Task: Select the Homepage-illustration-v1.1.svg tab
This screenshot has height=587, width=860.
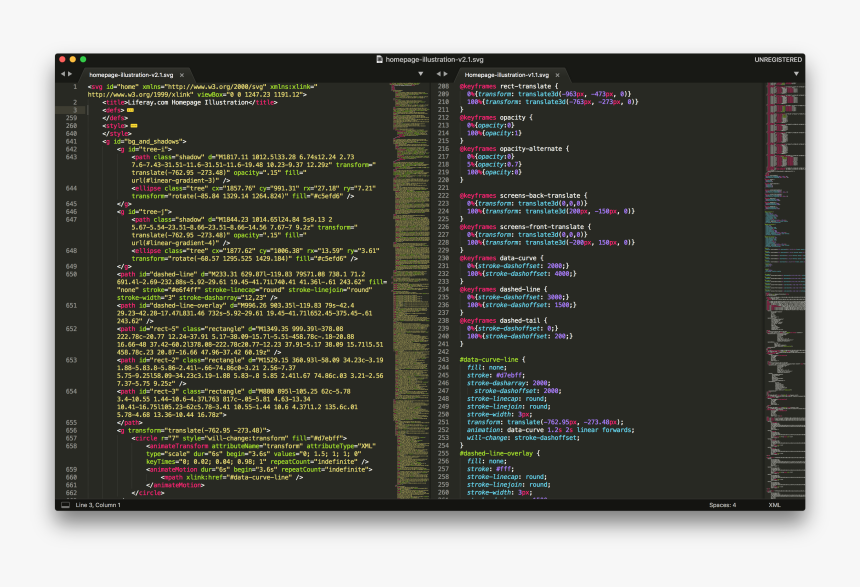Action: point(504,74)
